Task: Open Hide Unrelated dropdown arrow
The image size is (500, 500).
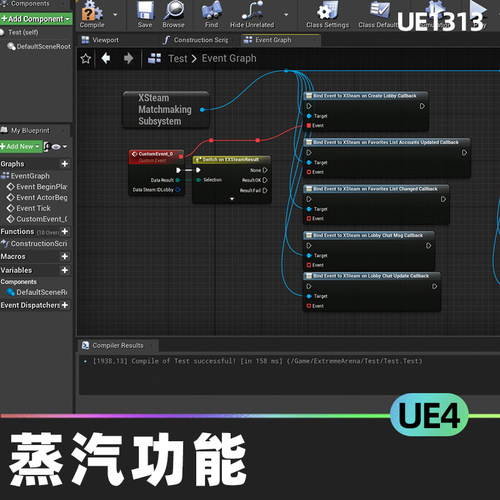Action: pyautogui.click(x=286, y=15)
